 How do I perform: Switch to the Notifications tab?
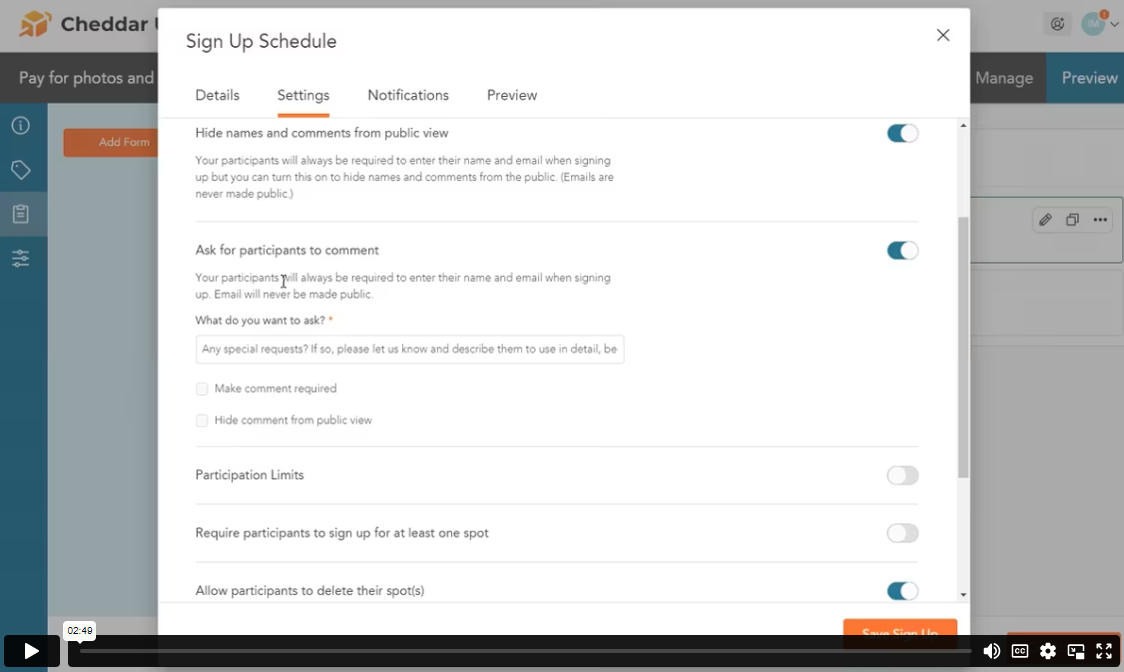(408, 95)
